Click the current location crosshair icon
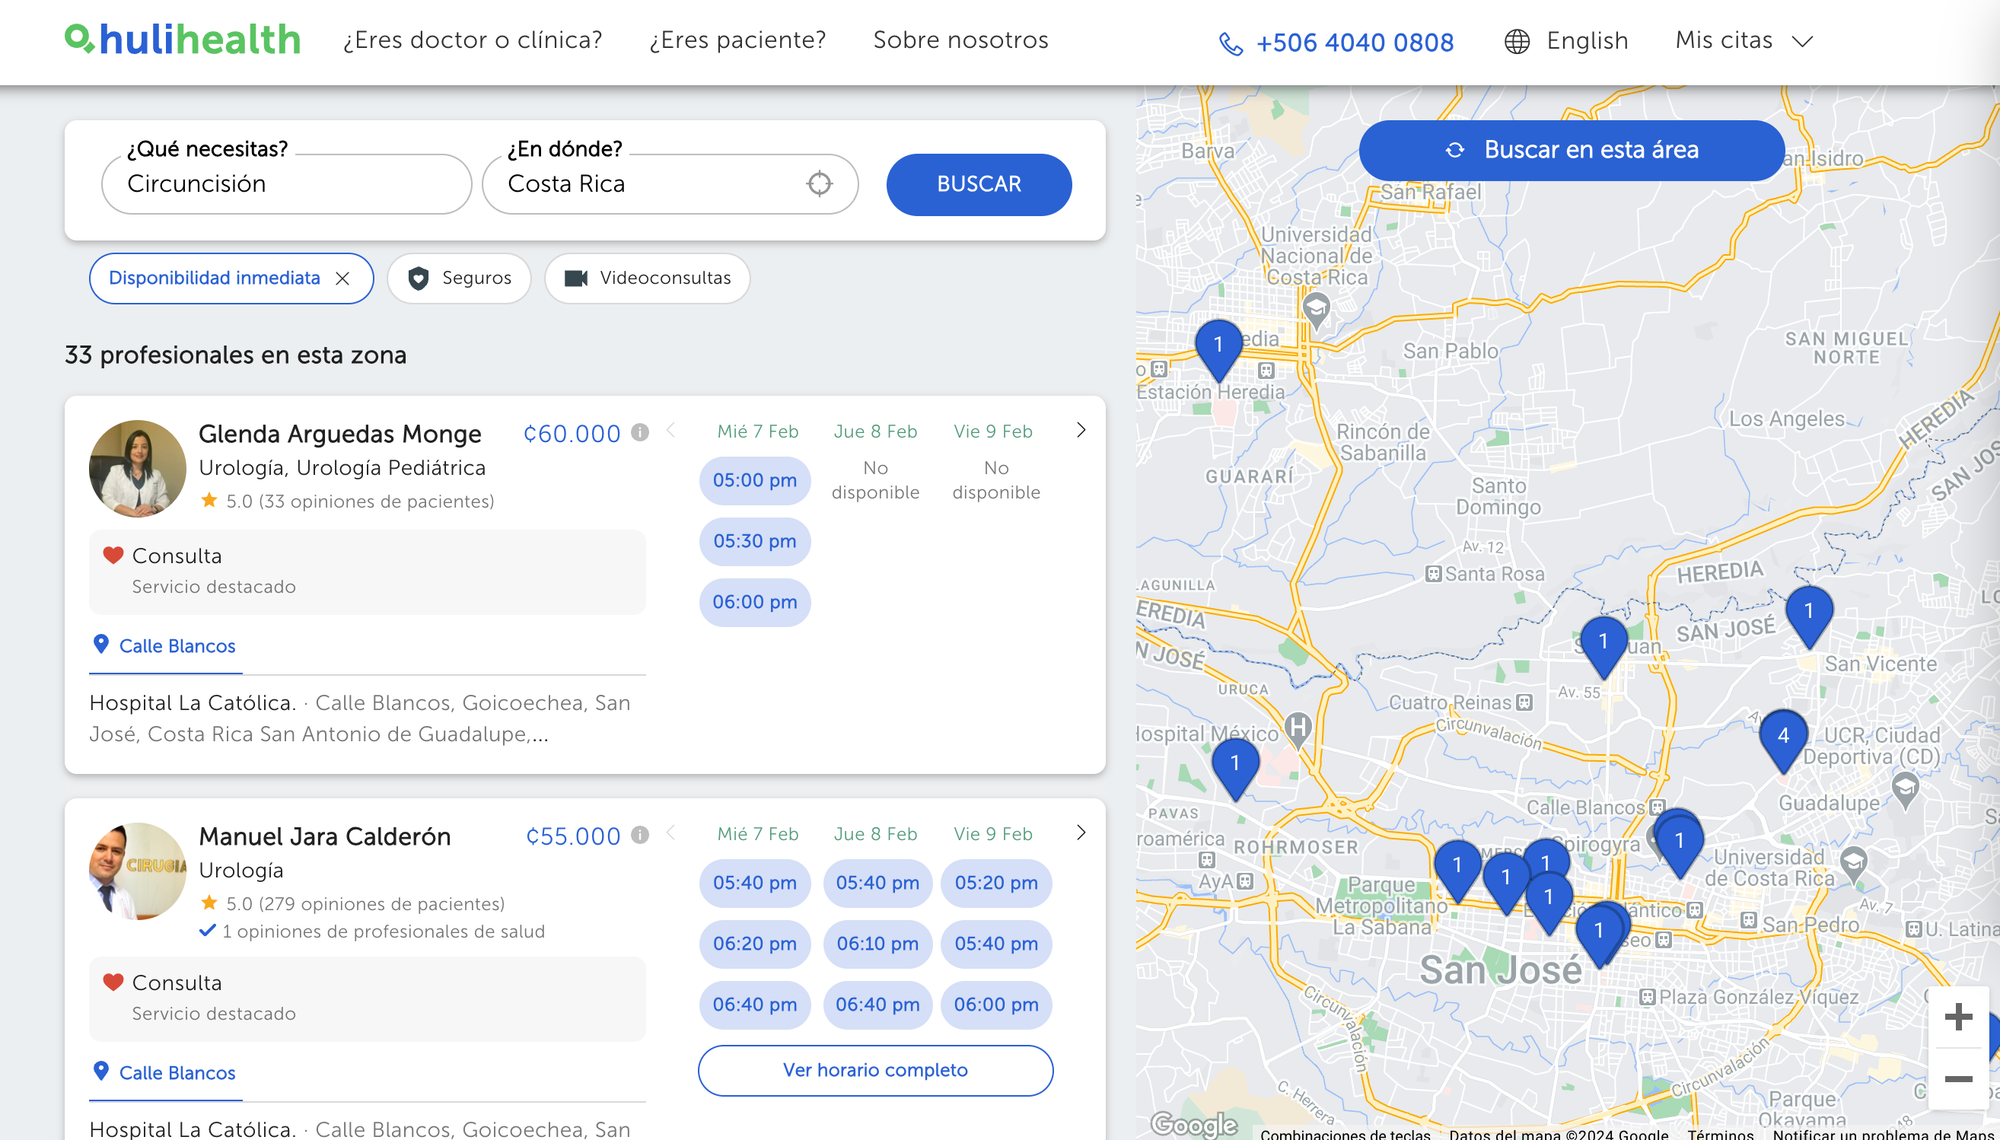2000x1140 pixels. (819, 184)
